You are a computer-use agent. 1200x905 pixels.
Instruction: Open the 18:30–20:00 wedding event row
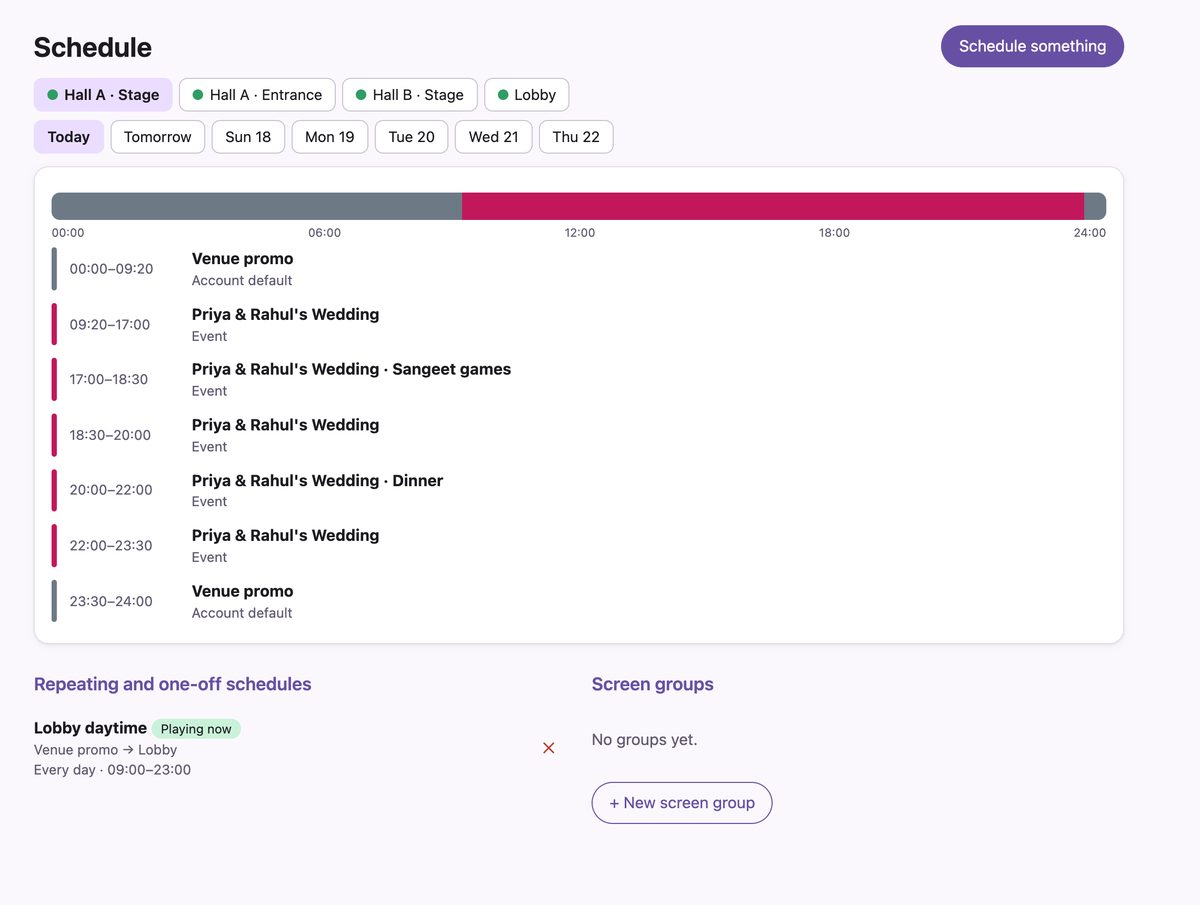click(x=579, y=435)
